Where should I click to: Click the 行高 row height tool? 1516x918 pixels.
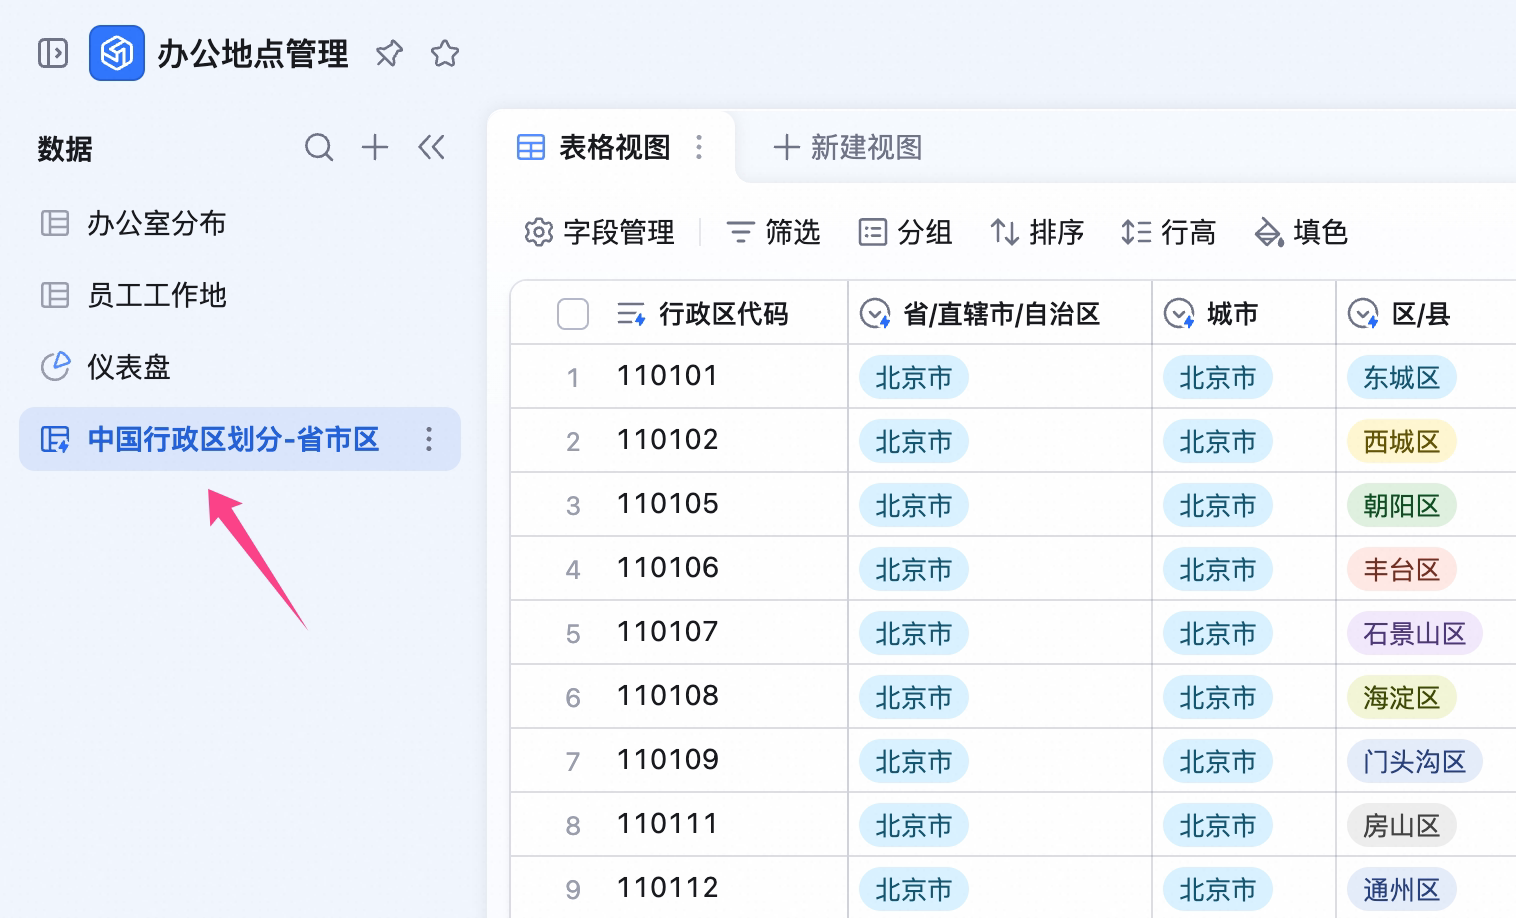pos(1168,232)
